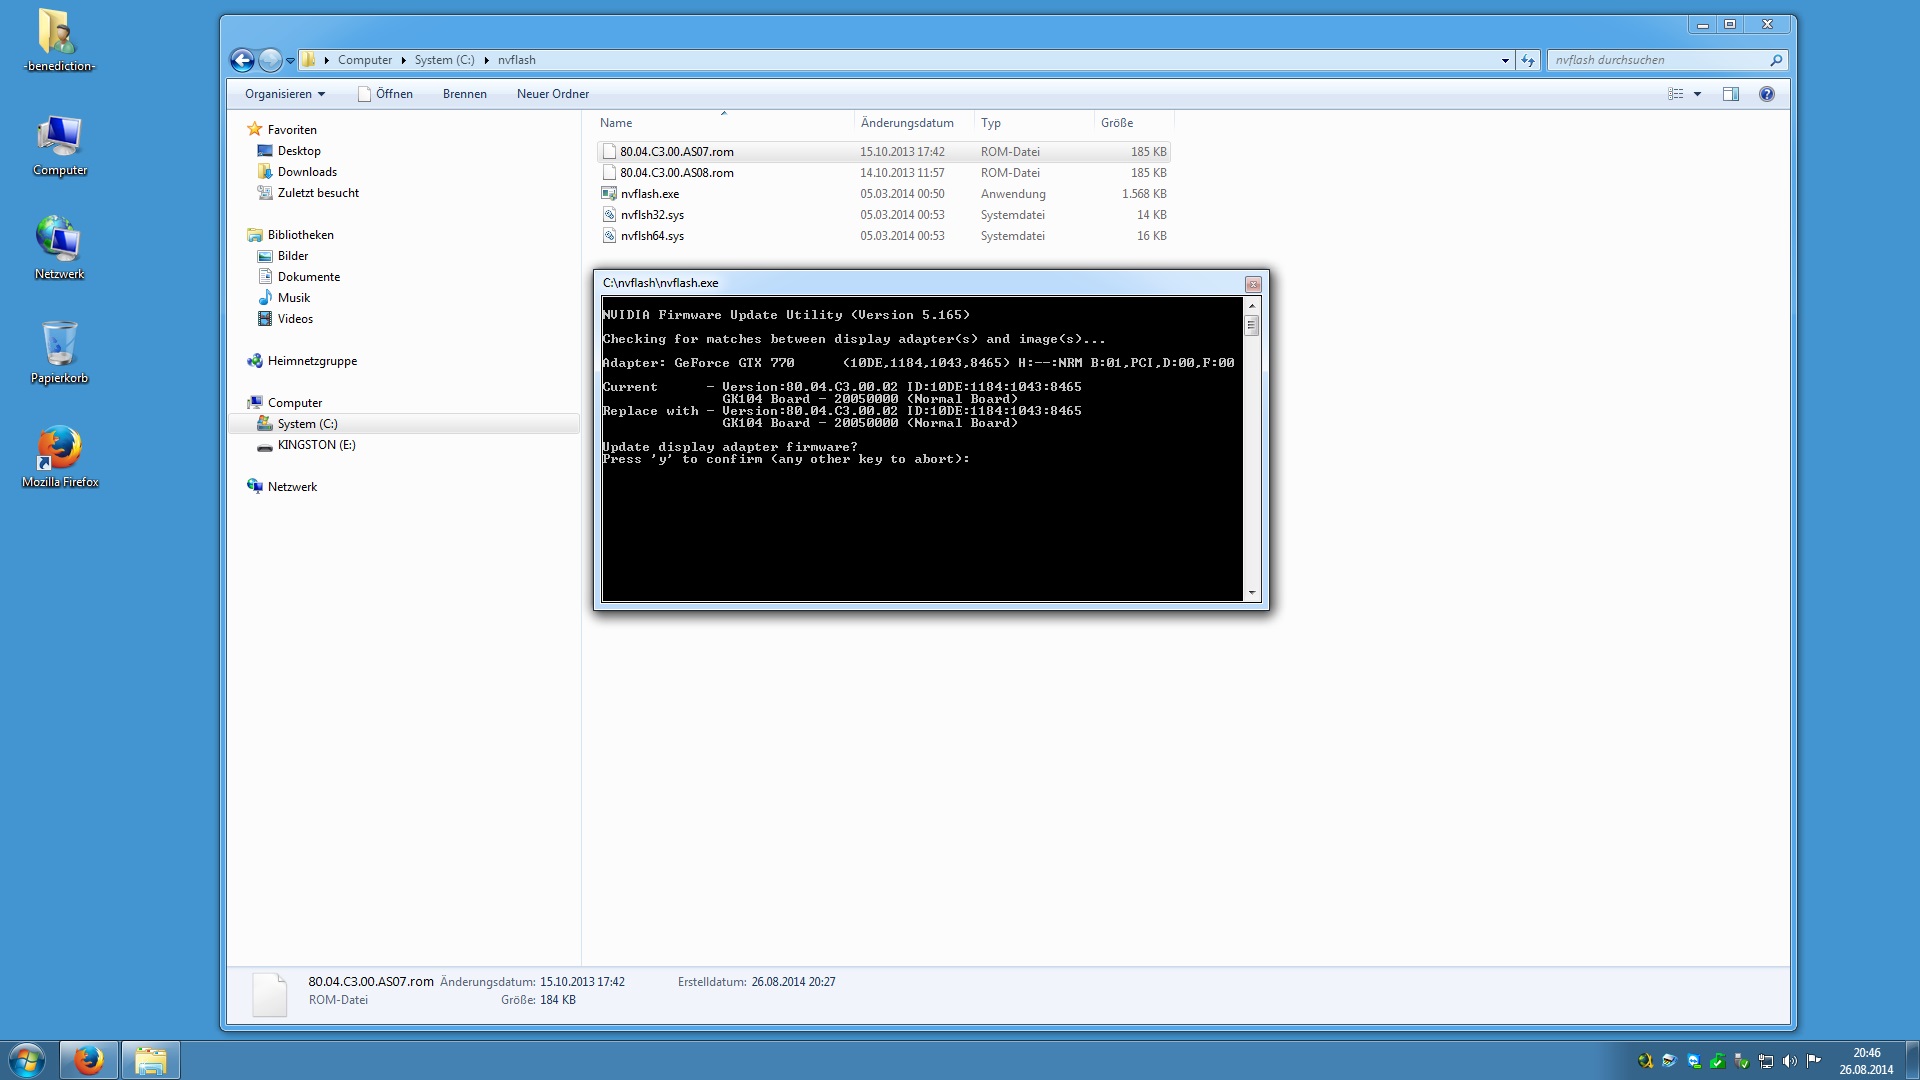
Task: Sort files by Änderungsdatum column header
Action: point(906,123)
